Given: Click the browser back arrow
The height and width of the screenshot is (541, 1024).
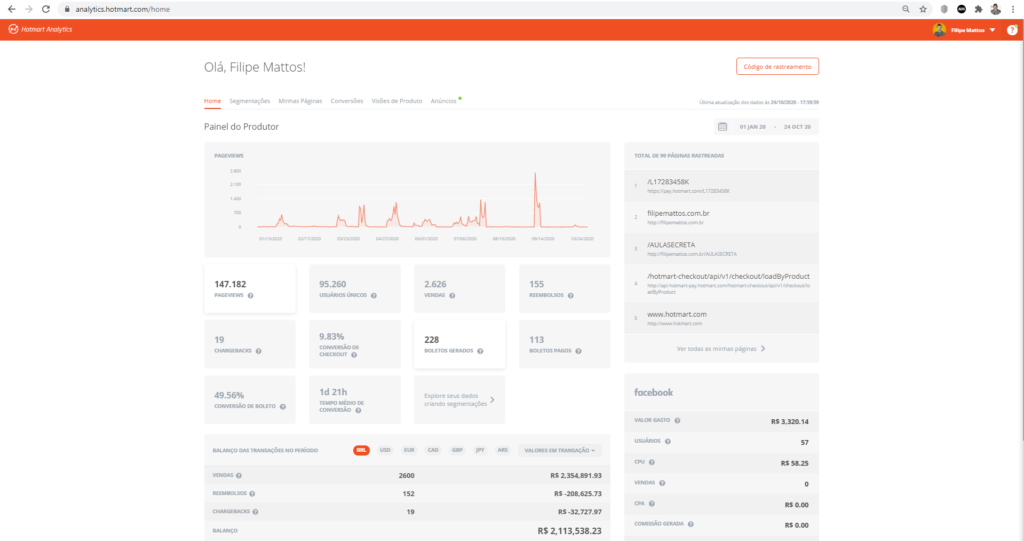Looking at the screenshot, I should [x=11, y=9].
